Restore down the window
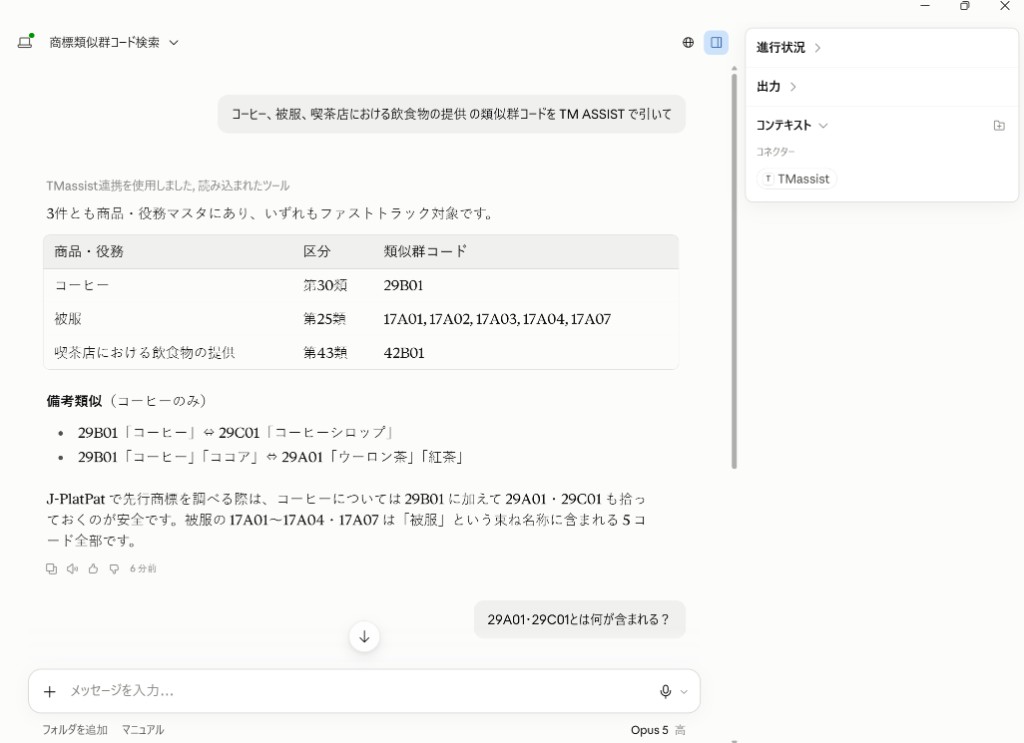The width and height of the screenshot is (1024, 743). pyautogui.click(x=965, y=6)
